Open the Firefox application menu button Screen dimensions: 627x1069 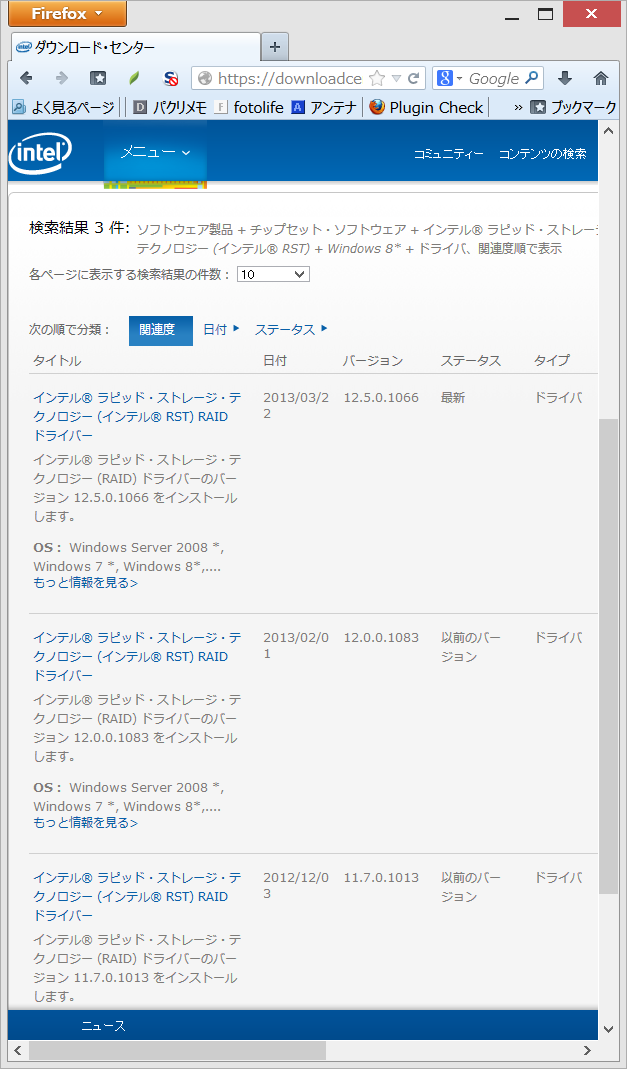pos(67,14)
